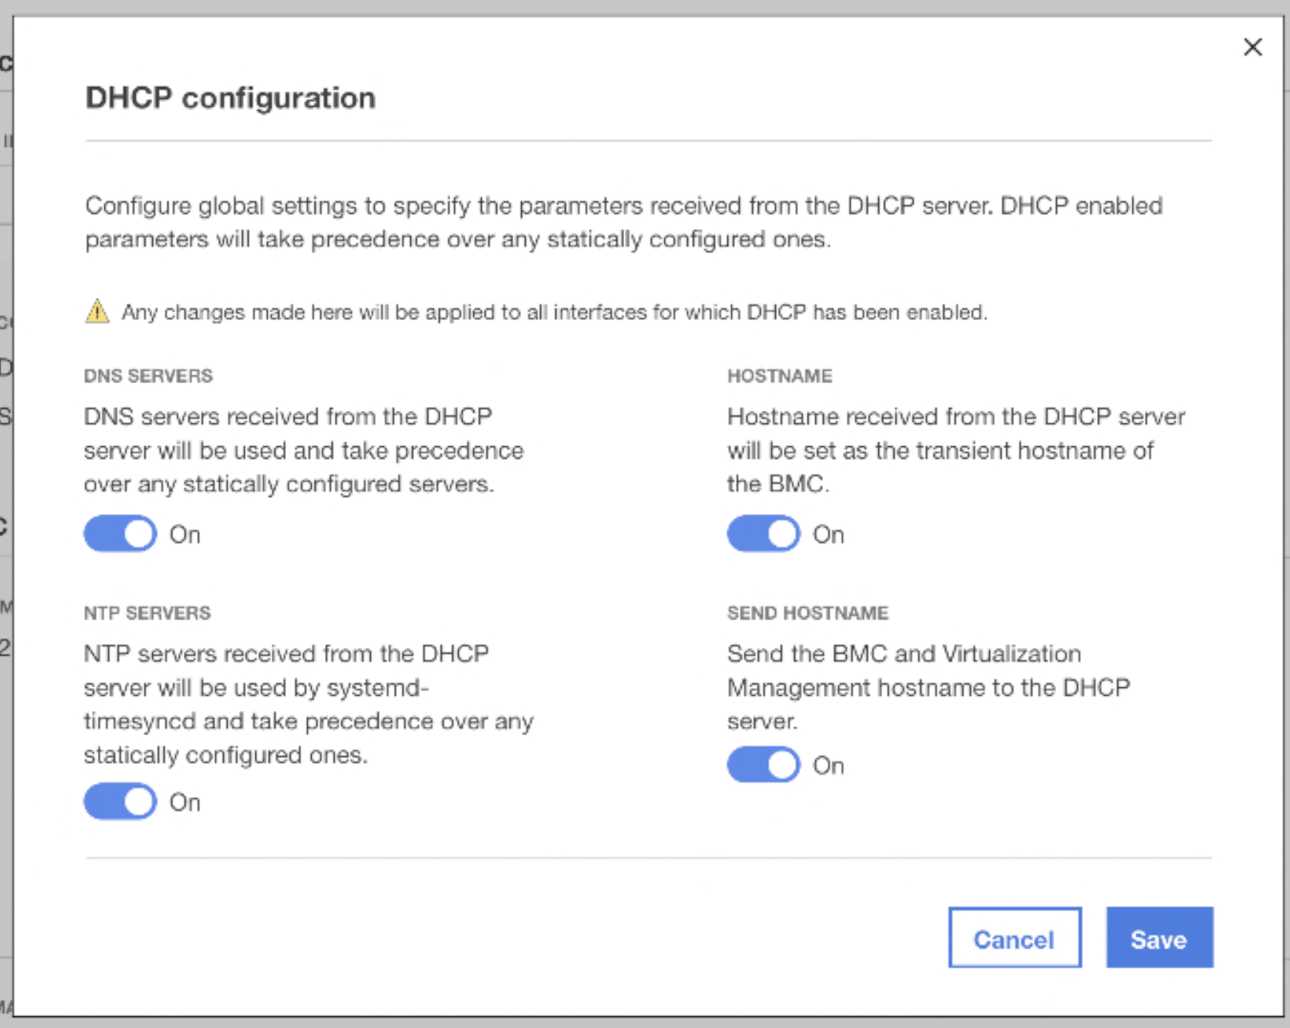Click the On label beside DNS SERVERS toggle
Image resolution: width=1290 pixels, height=1028 pixels.
pyautogui.click(x=185, y=534)
